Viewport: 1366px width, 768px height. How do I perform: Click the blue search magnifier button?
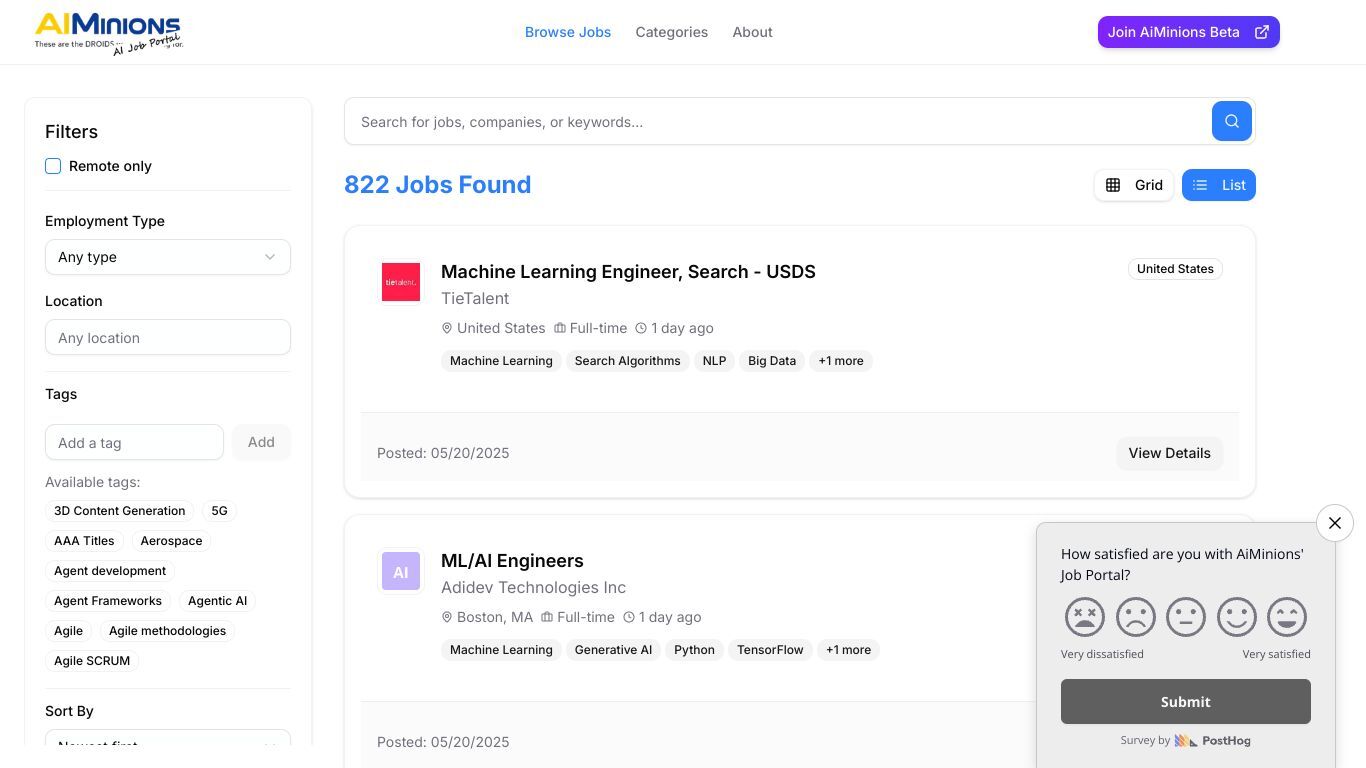click(1232, 121)
